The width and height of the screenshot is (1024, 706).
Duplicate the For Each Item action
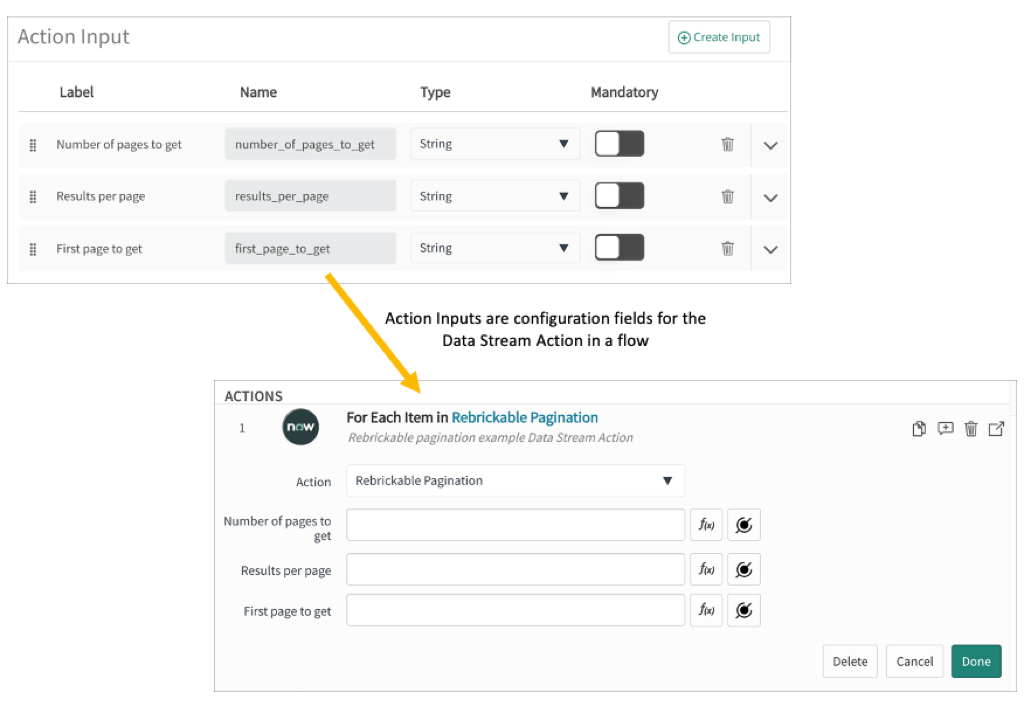919,428
